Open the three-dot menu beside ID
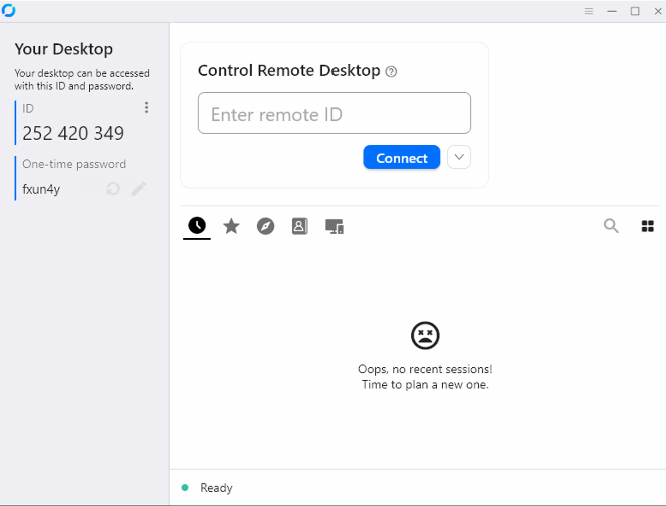 pyautogui.click(x=147, y=108)
